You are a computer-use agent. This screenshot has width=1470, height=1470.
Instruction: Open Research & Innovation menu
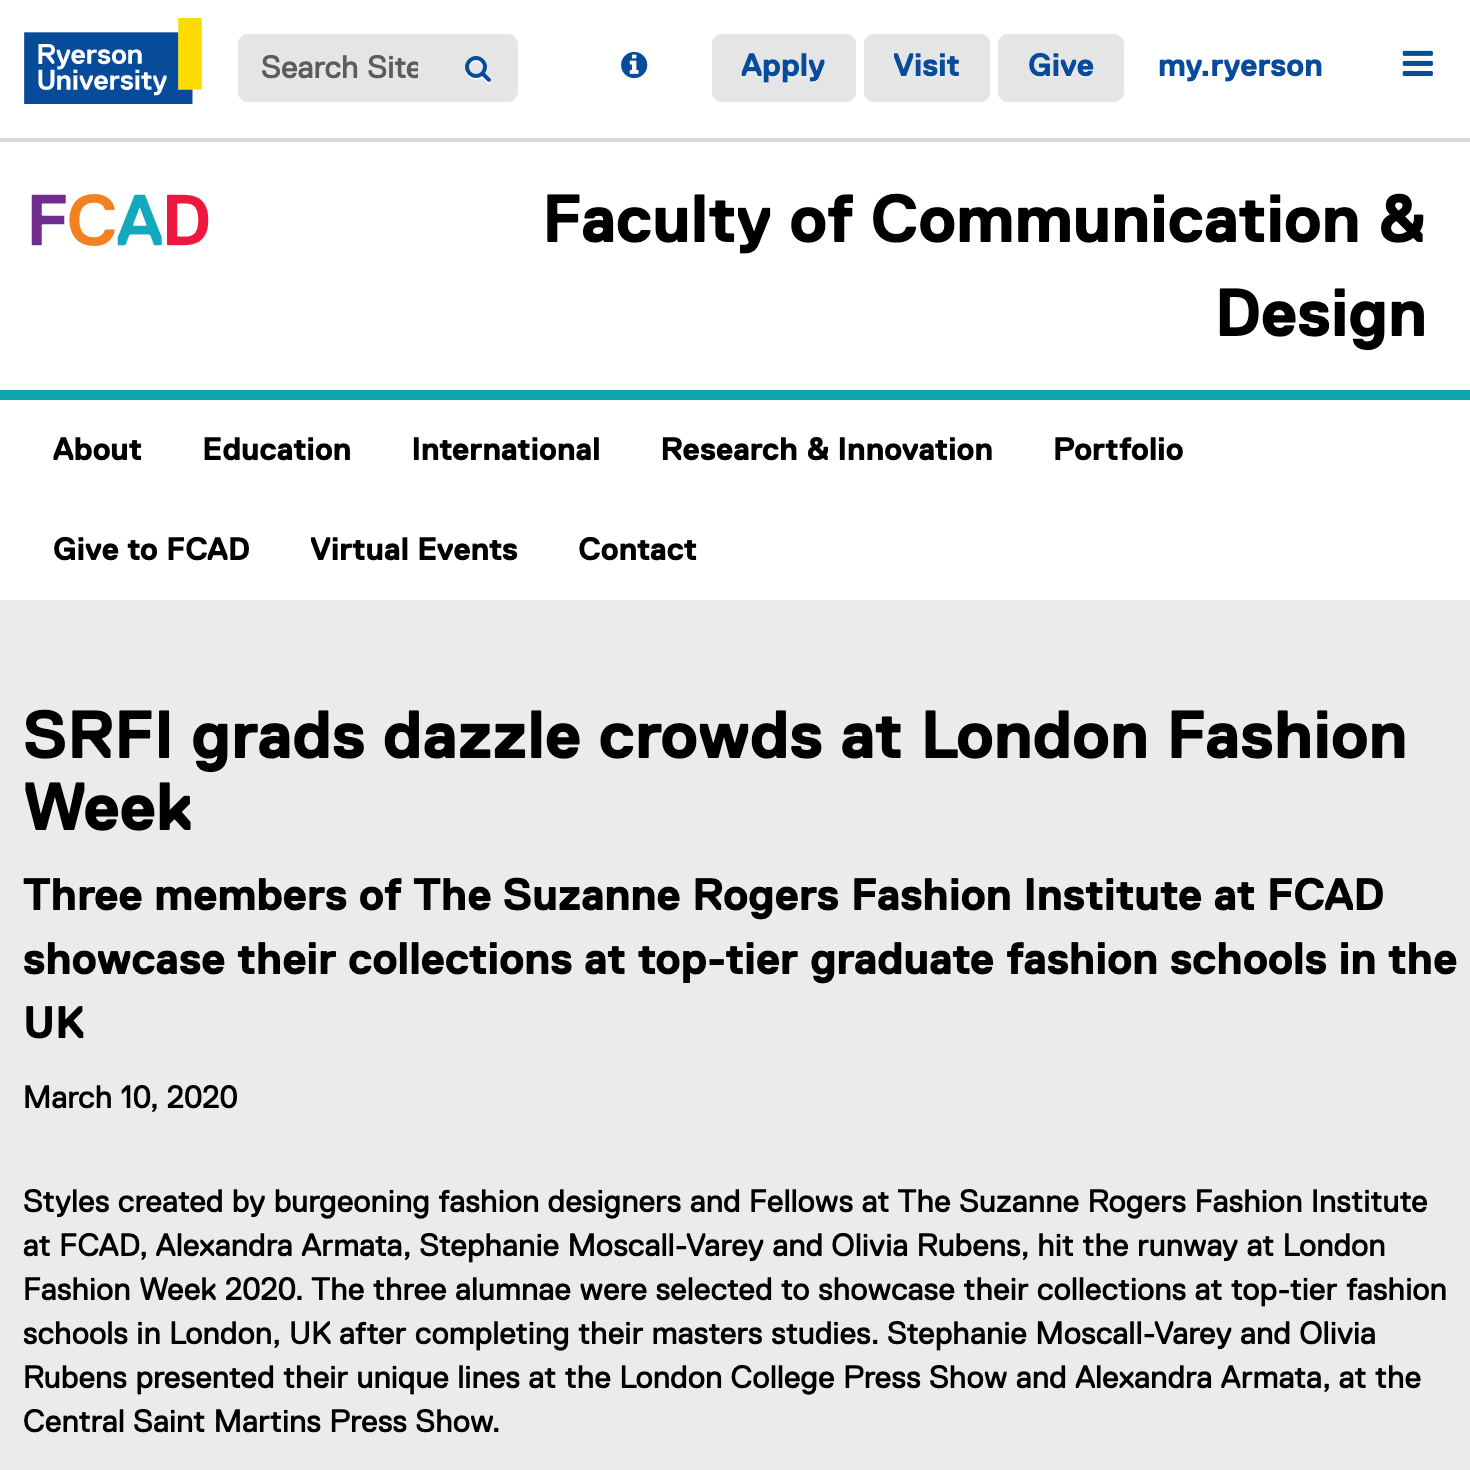click(826, 450)
